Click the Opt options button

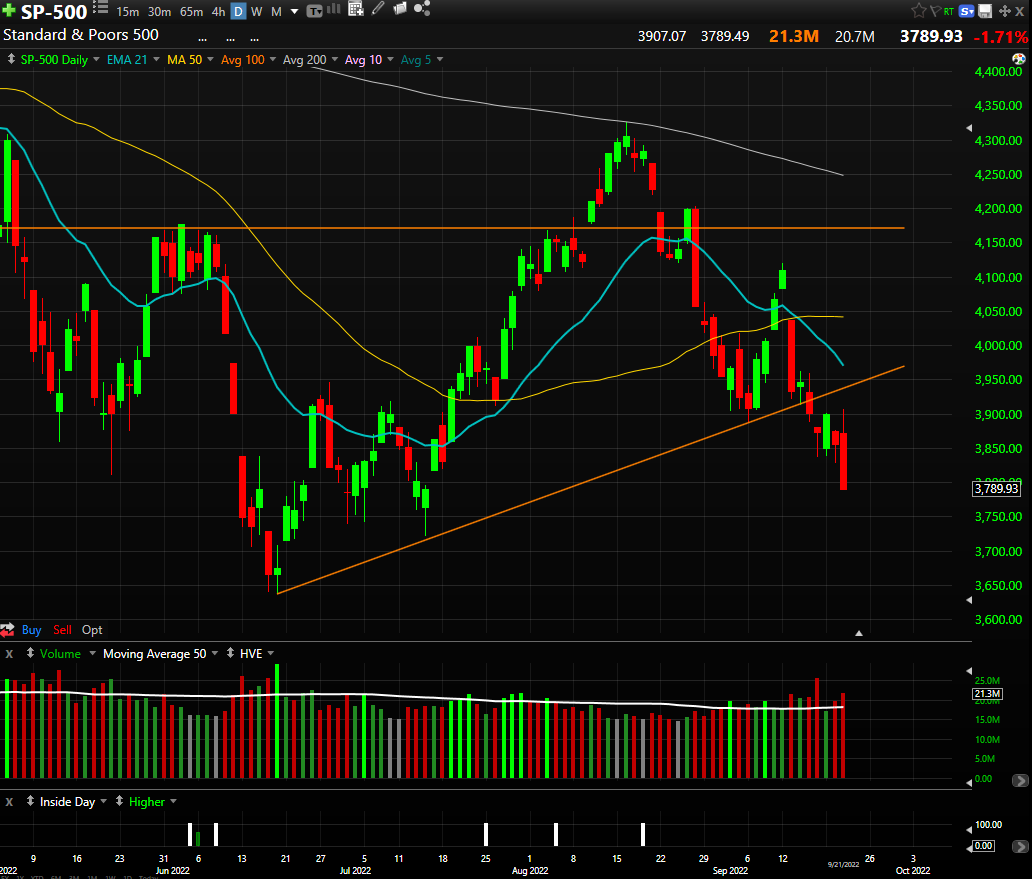[x=92, y=630]
